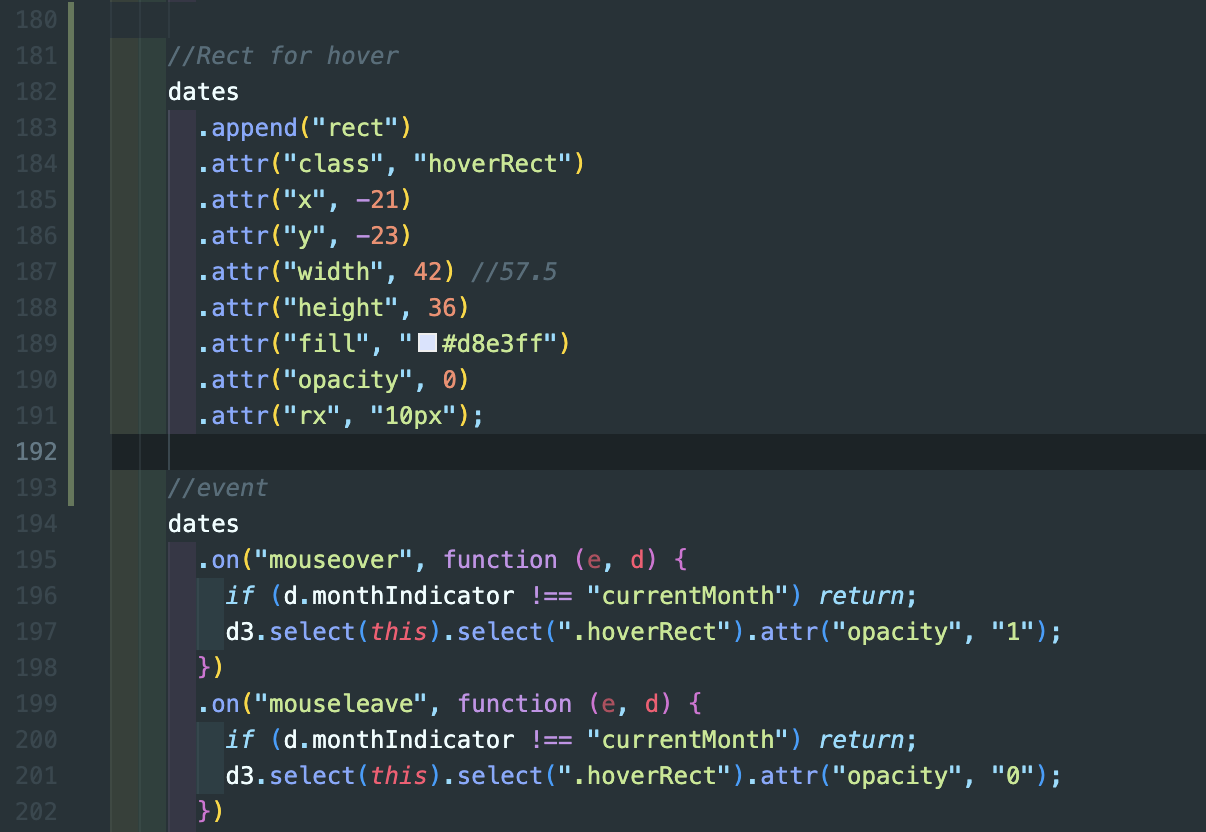Click the comment "//57.5"
Screen dimensions: 1206x832
pyautogui.click(x=513, y=272)
